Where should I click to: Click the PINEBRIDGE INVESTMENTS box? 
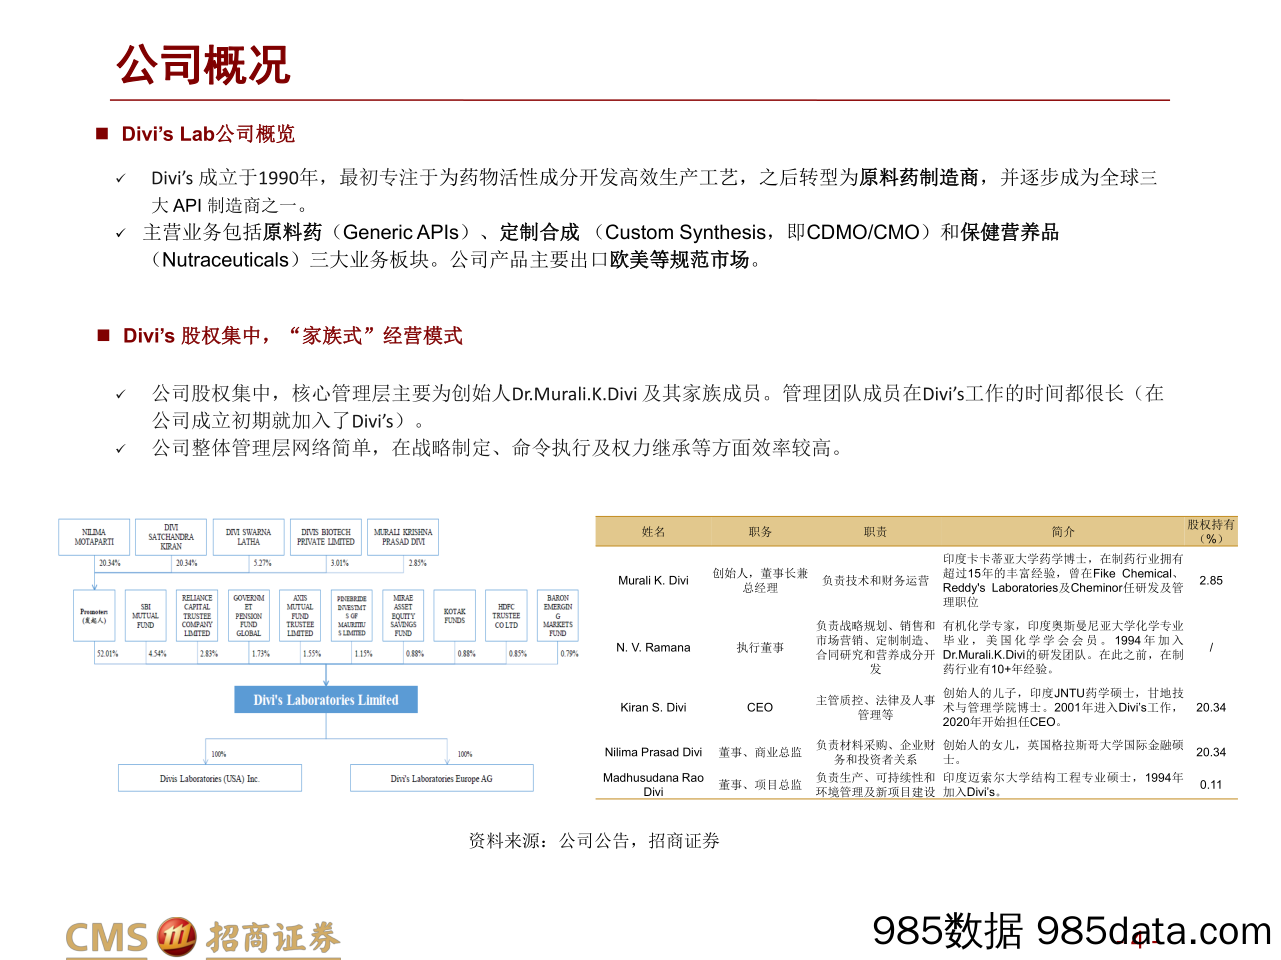pos(351,616)
